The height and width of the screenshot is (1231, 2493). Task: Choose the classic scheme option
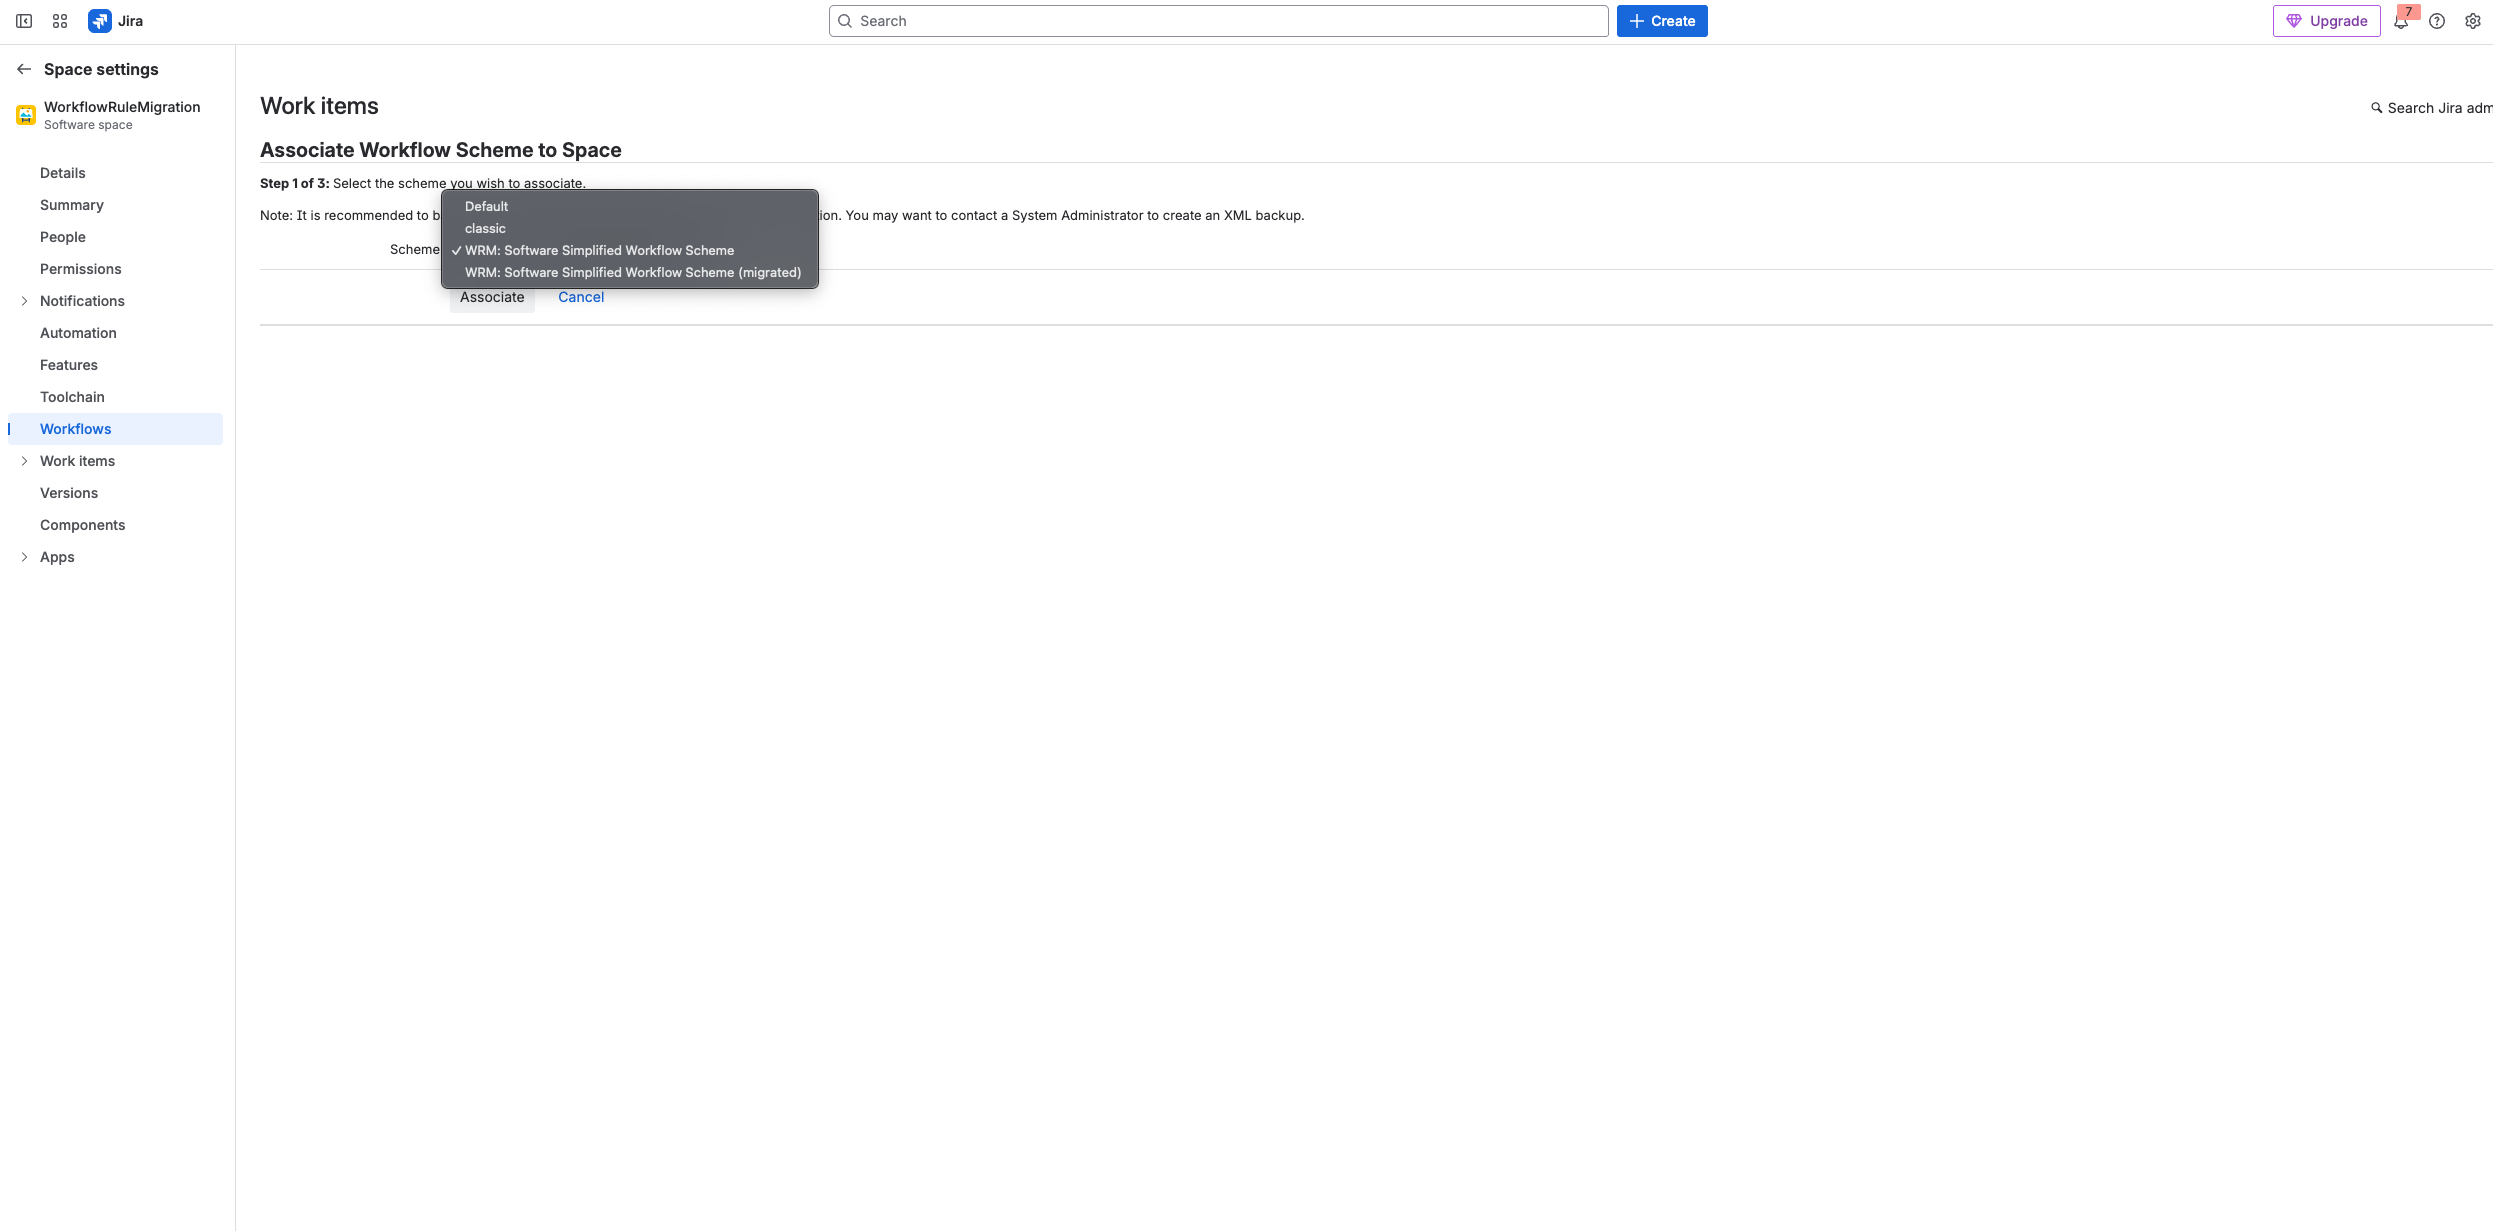[x=485, y=228]
